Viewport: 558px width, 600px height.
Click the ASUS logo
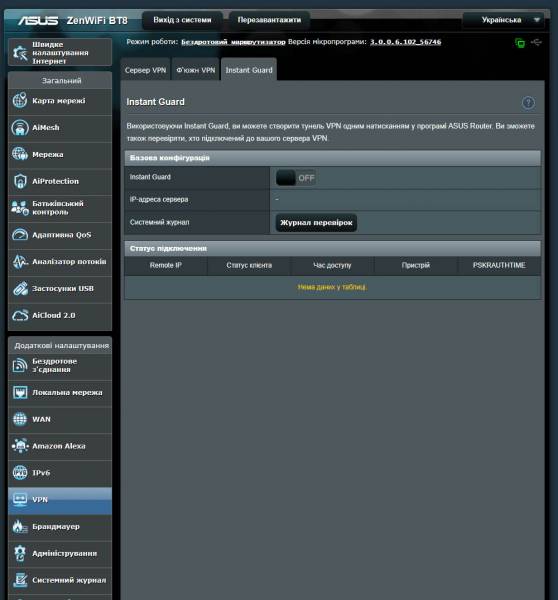tap(38, 20)
